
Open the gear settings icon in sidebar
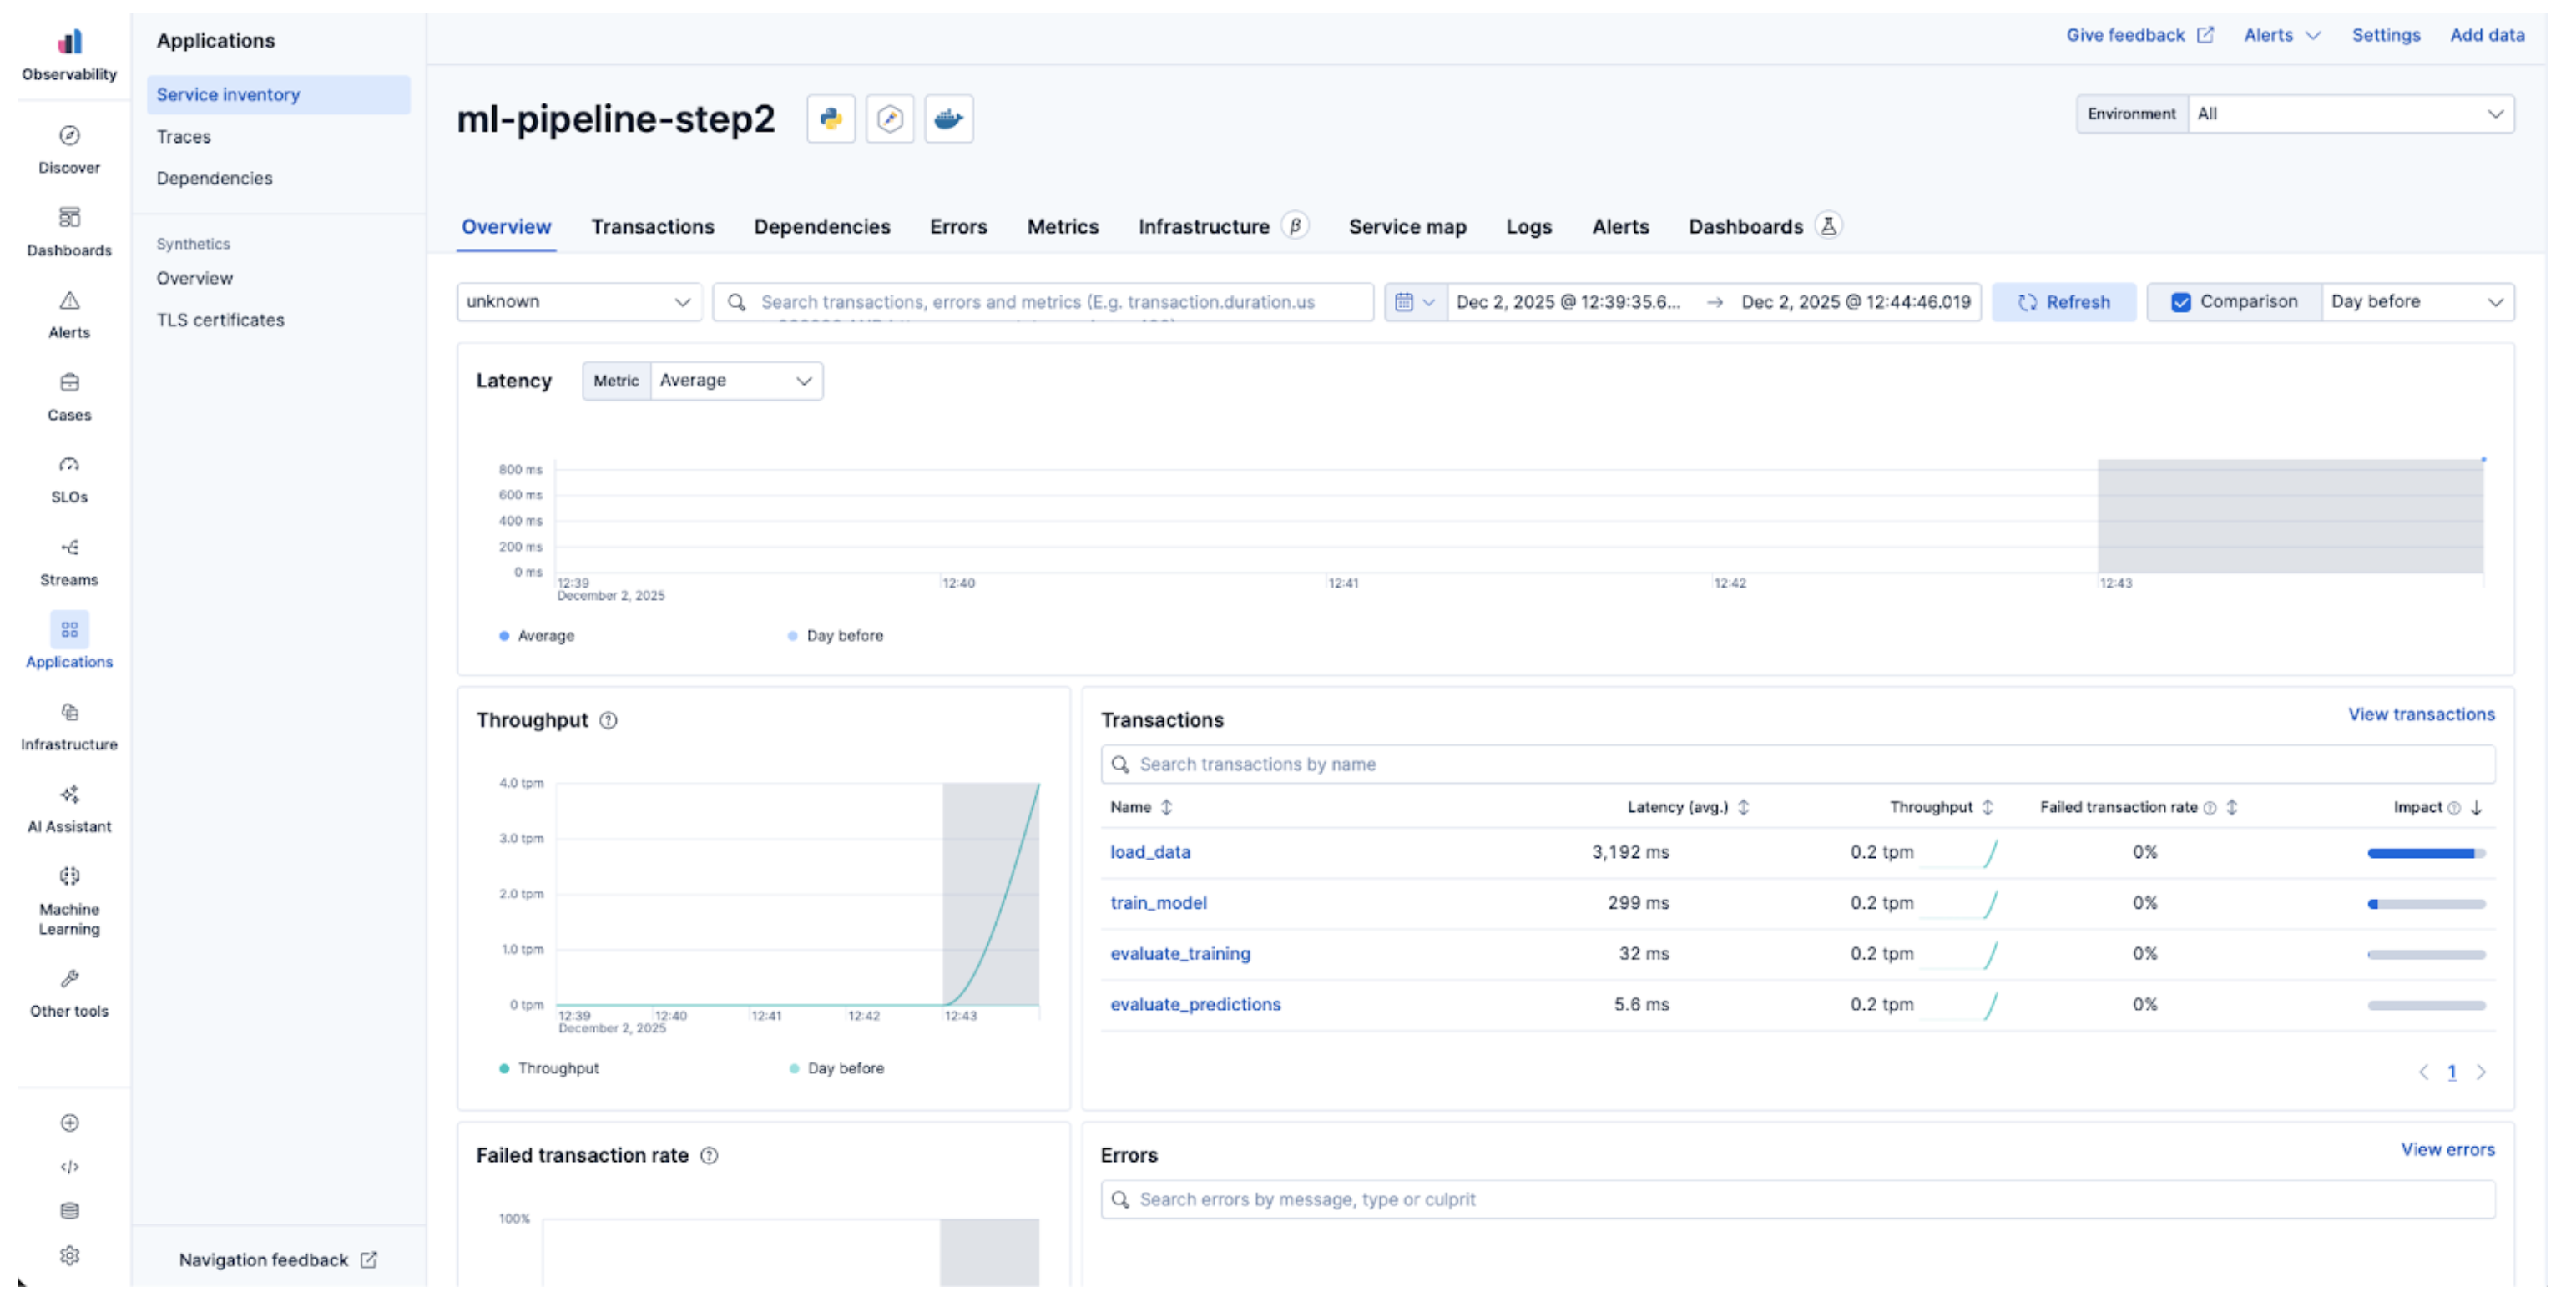tap(69, 1255)
